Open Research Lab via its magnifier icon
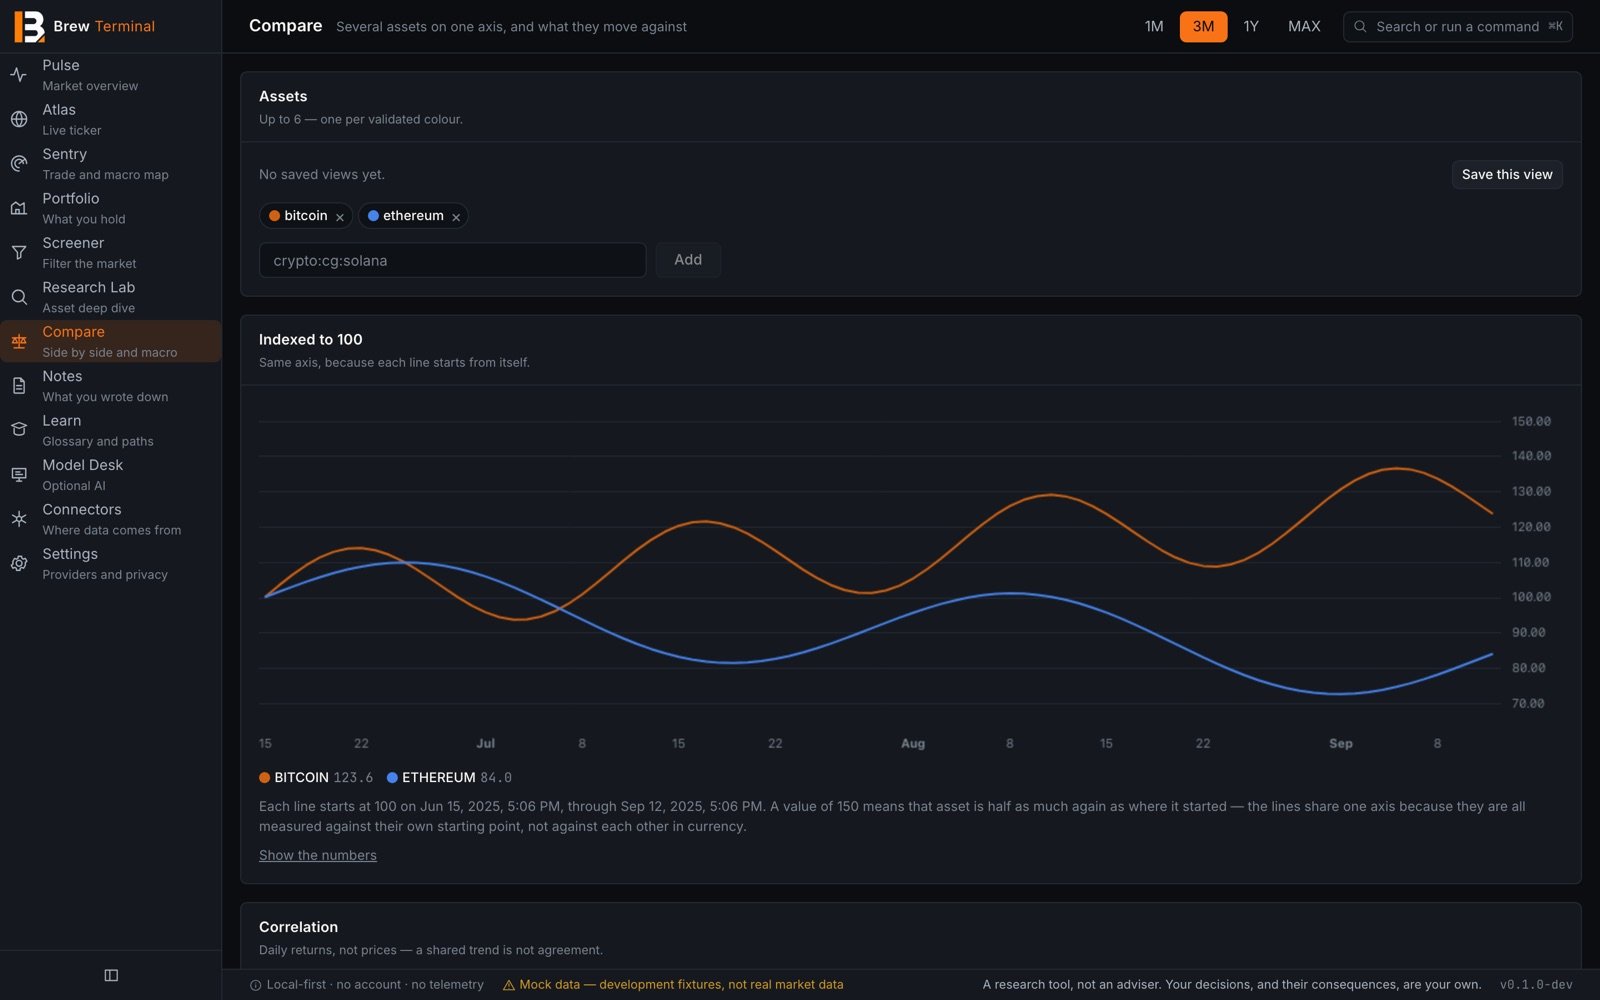The image size is (1600, 1000). tap(19, 297)
